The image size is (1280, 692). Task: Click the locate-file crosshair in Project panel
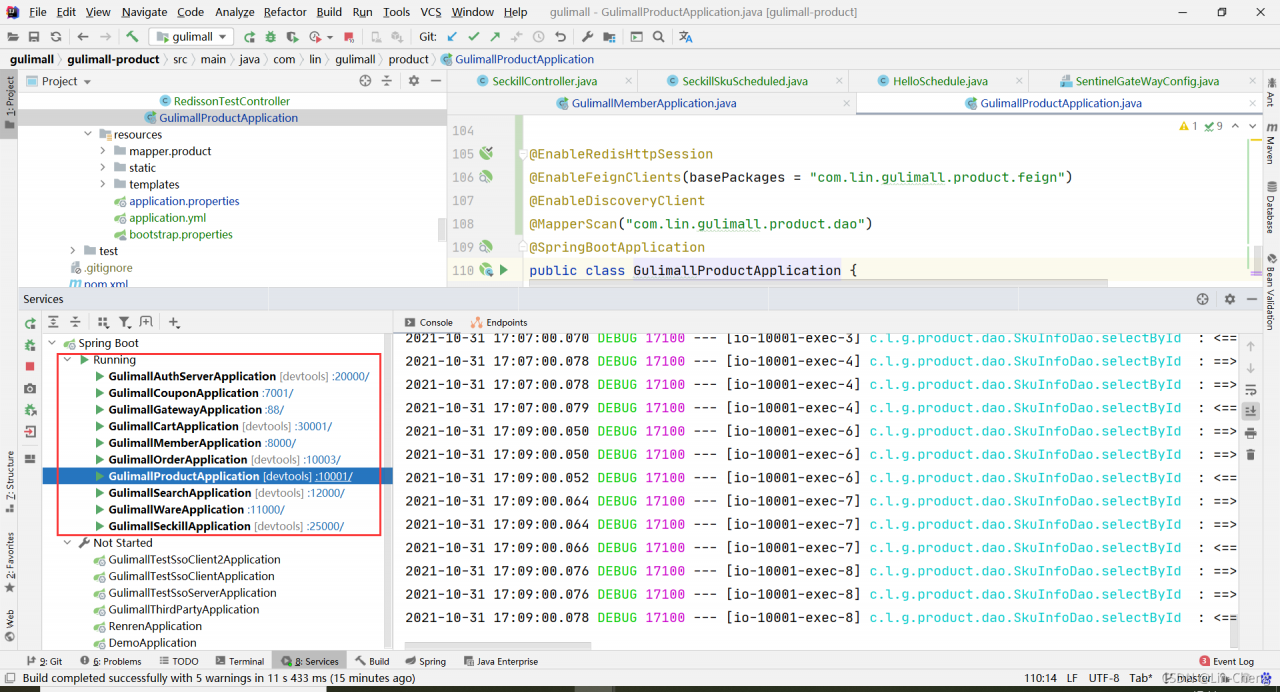tap(366, 81)
